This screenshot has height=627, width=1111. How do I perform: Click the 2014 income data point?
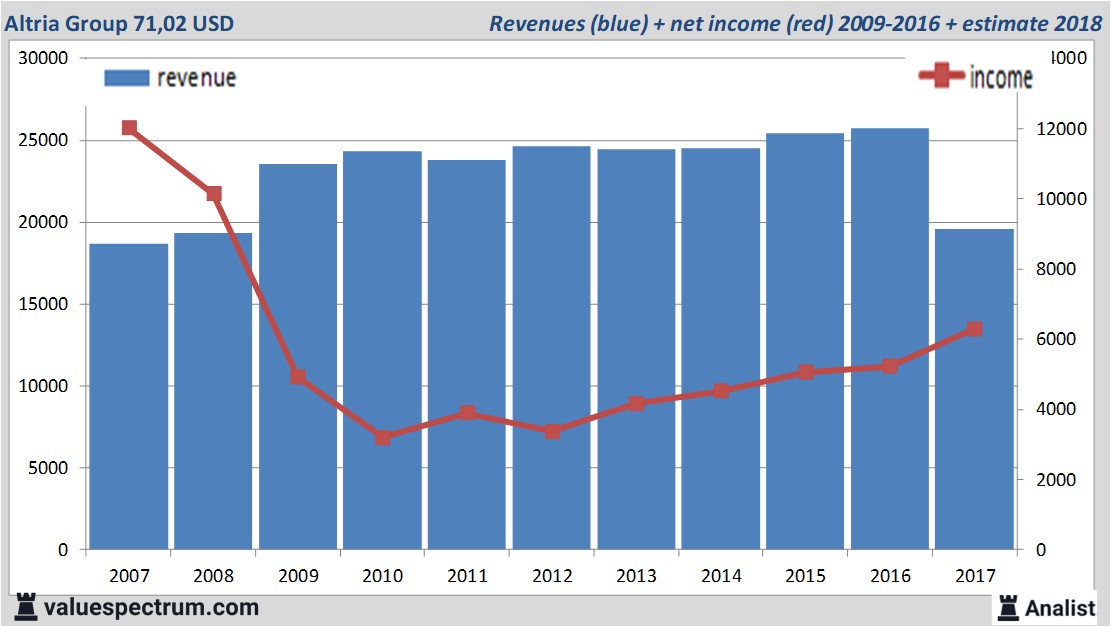[x=721, y=391]
